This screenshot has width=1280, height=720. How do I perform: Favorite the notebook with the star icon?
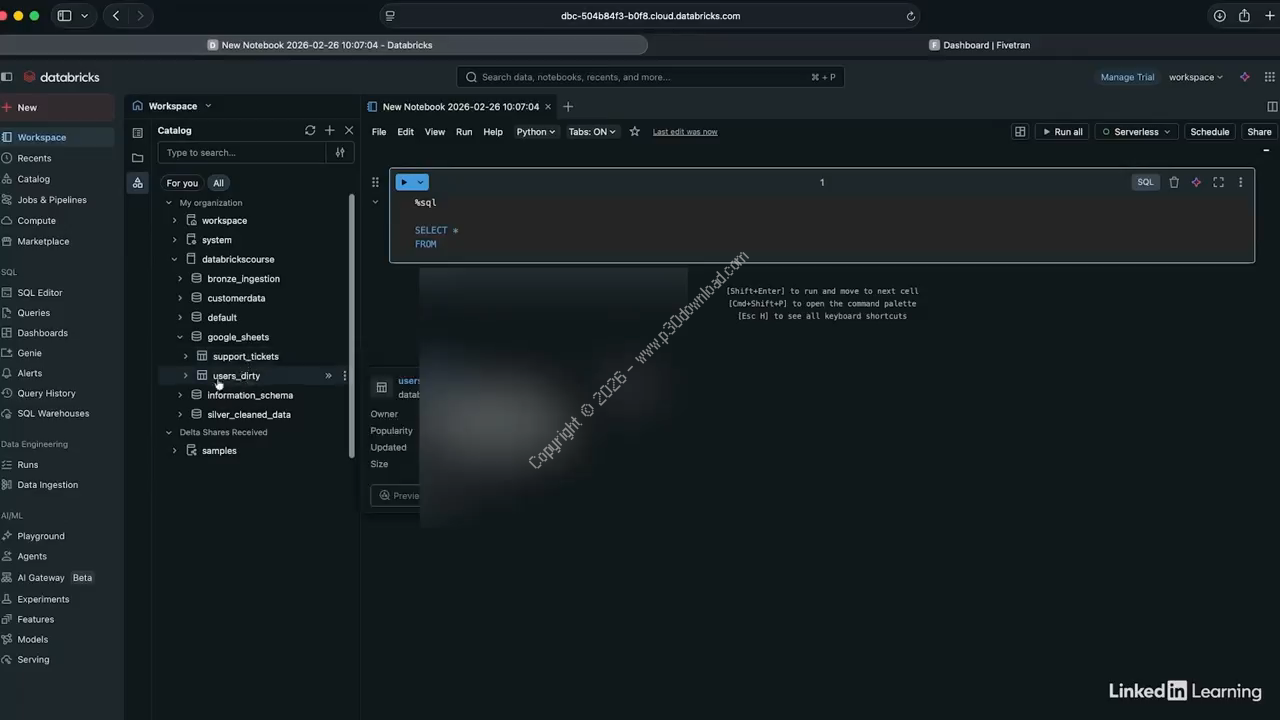[x=634, y=131]
